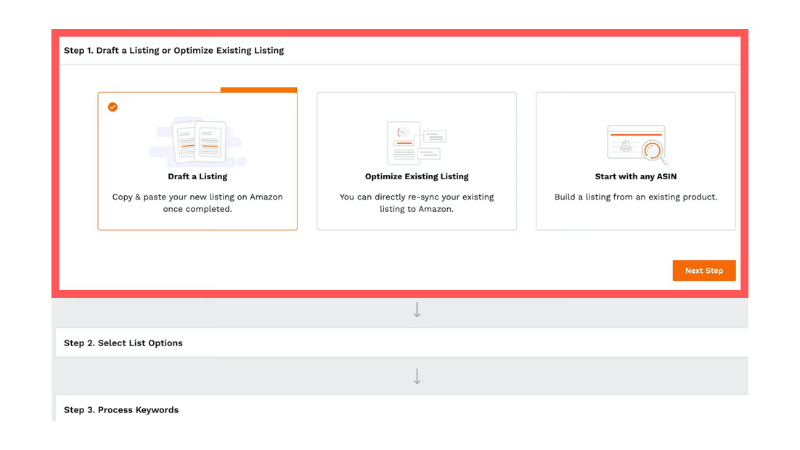The image size is (800, 450).
Task: Click the orange badge atop the Draft a Listing card
Action: 258,90
